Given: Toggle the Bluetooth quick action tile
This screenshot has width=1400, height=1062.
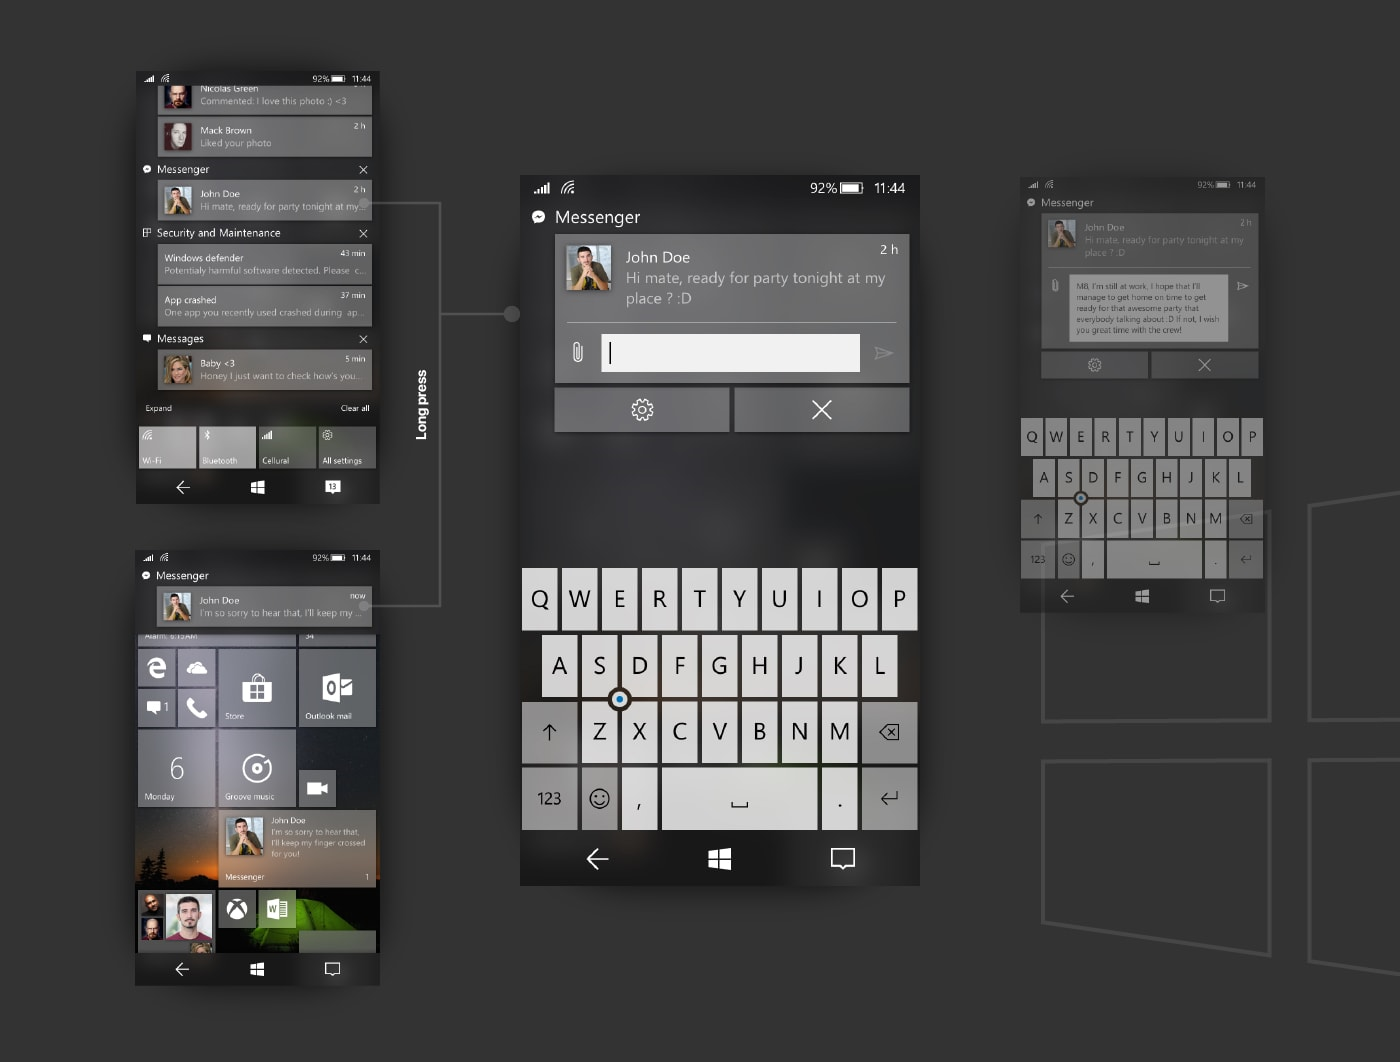Looking at the screenshot, I should coord(227,447).
